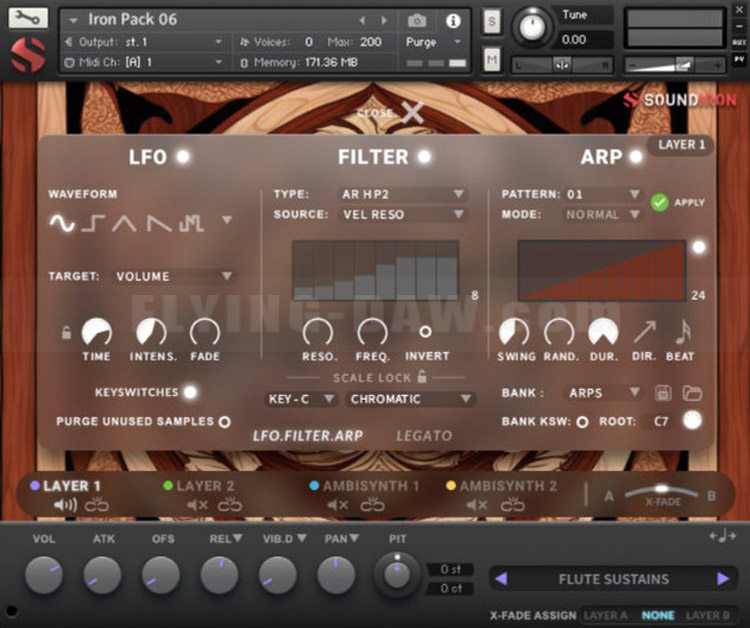The width and height of the screenshot is (750, 628).
Task: Select the square LFO waveform shape
Action: [93, 224]
